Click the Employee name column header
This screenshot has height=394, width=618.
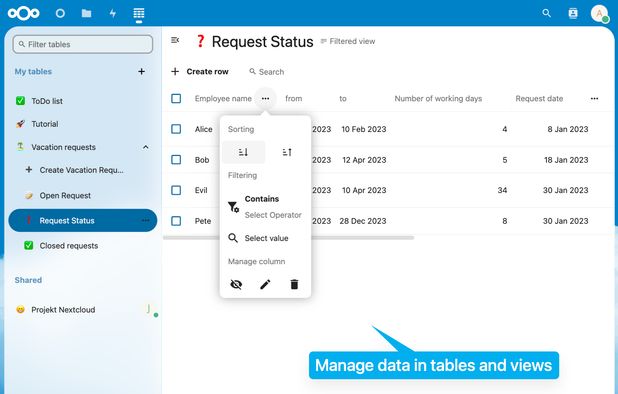[x=223, y=98]
